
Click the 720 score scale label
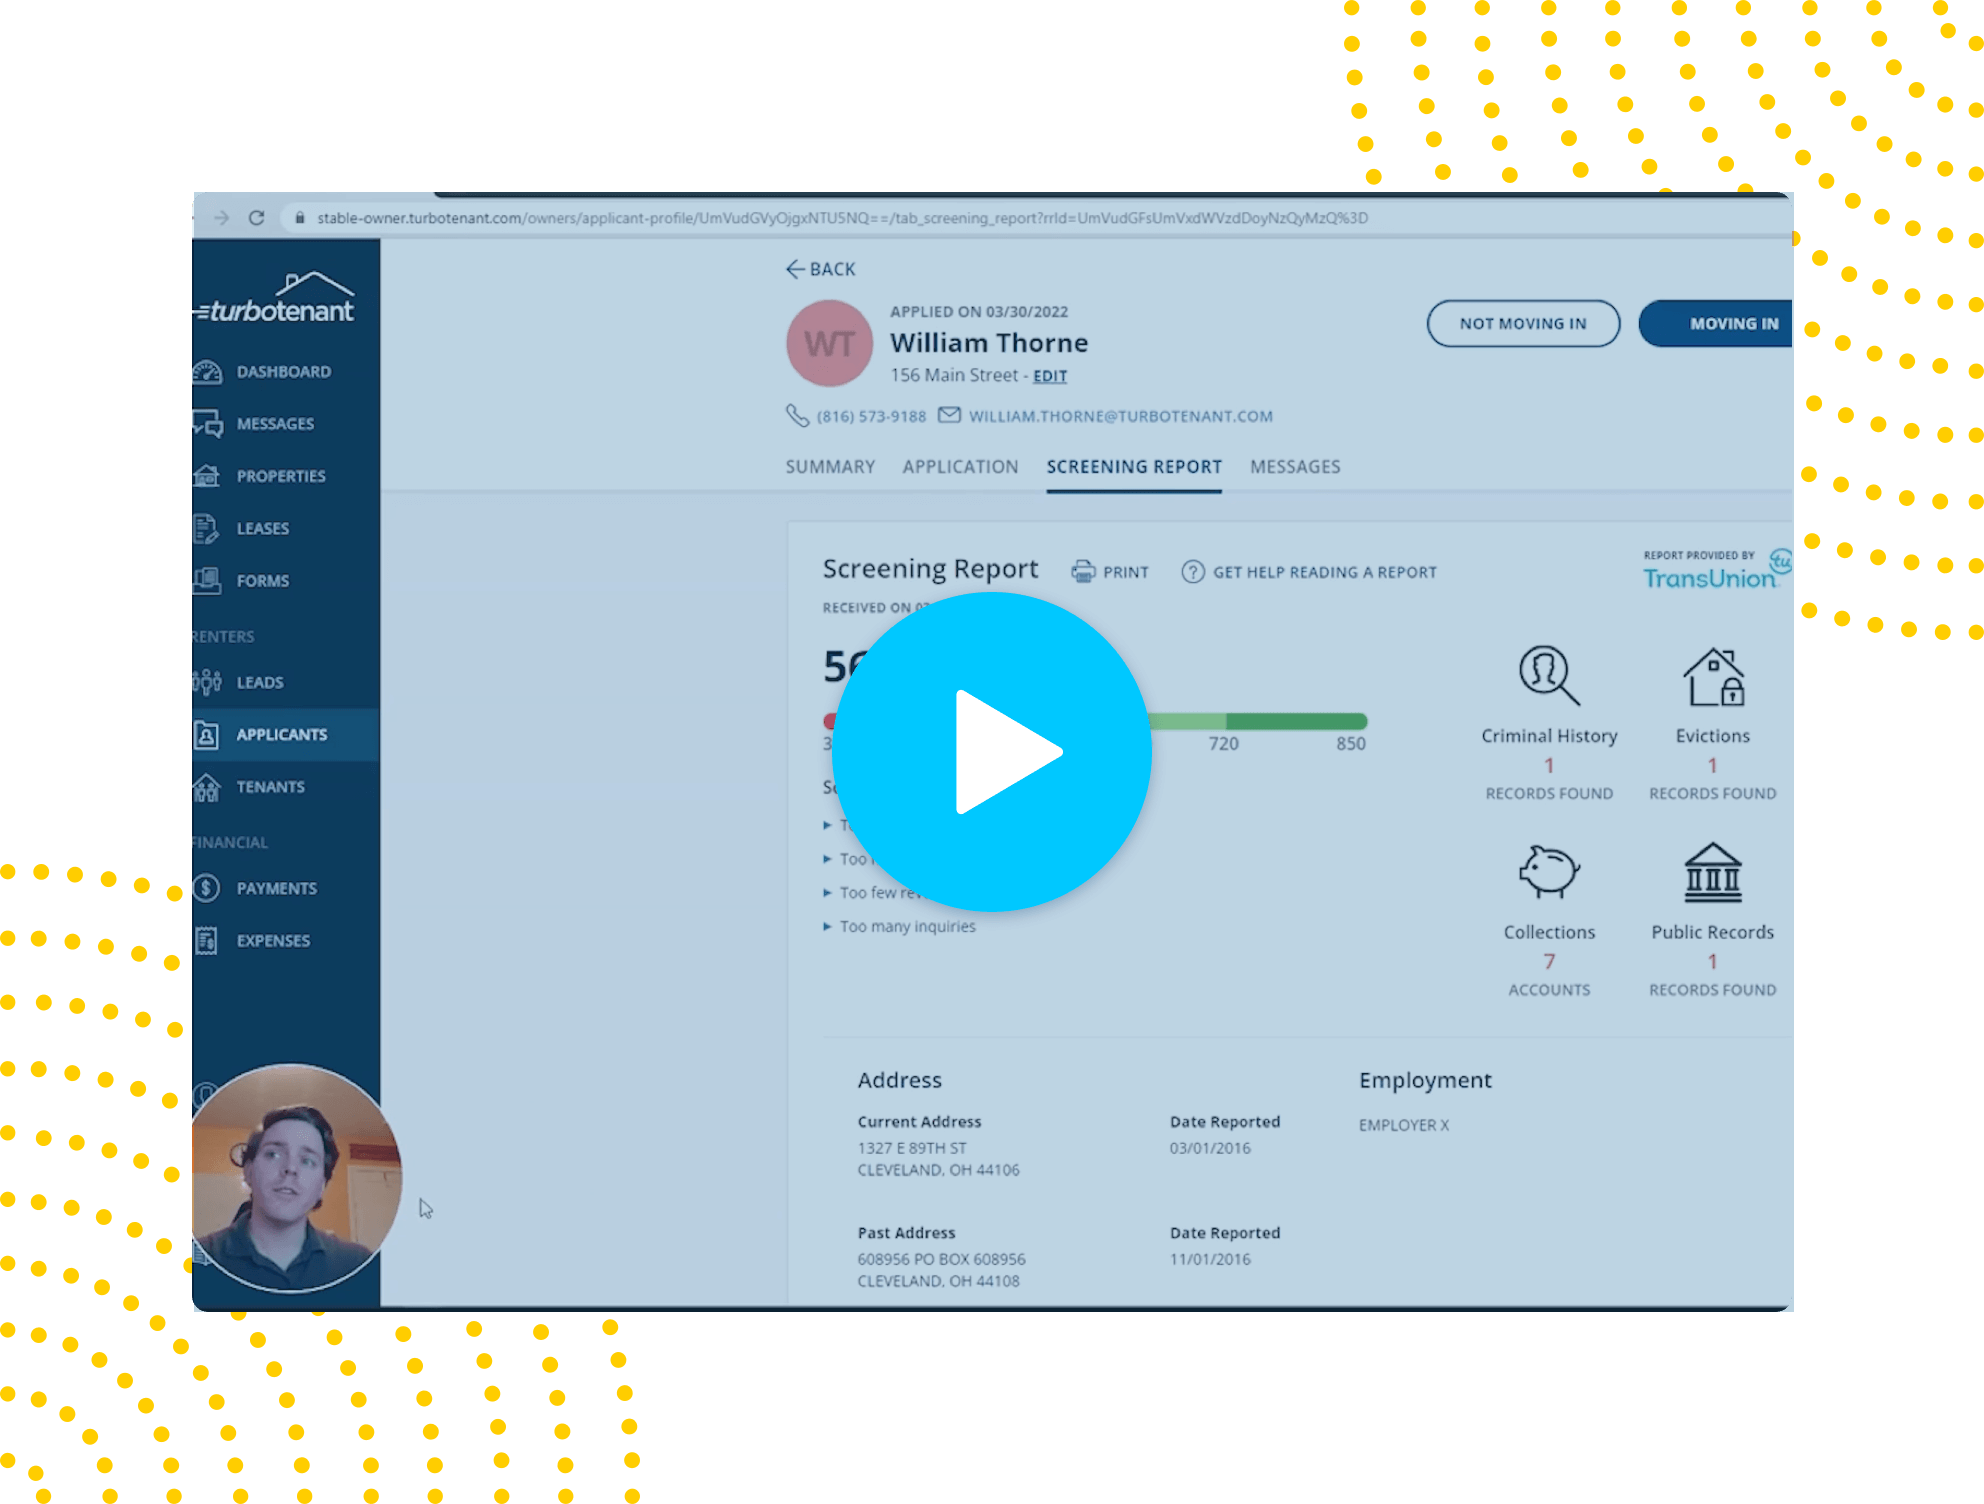tap(1223, 744)
